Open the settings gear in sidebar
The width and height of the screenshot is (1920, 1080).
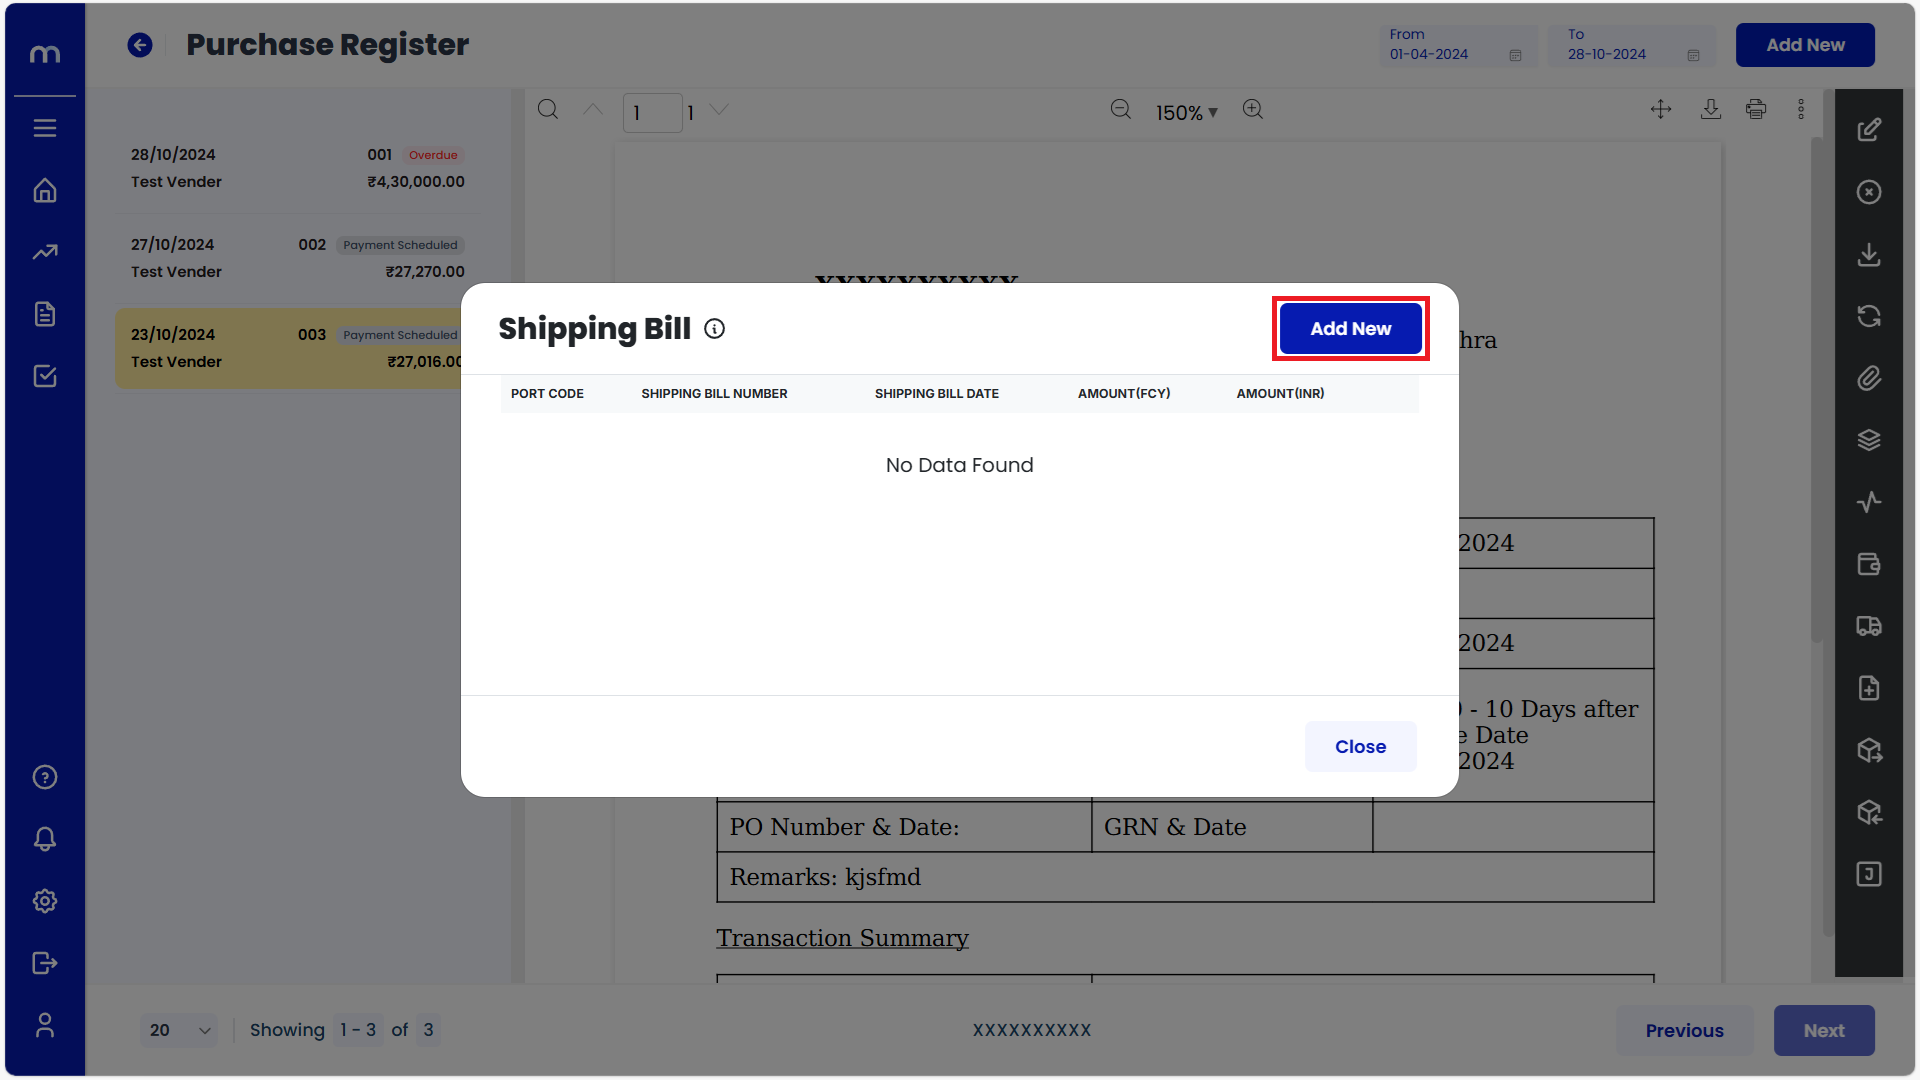point(45,901)
